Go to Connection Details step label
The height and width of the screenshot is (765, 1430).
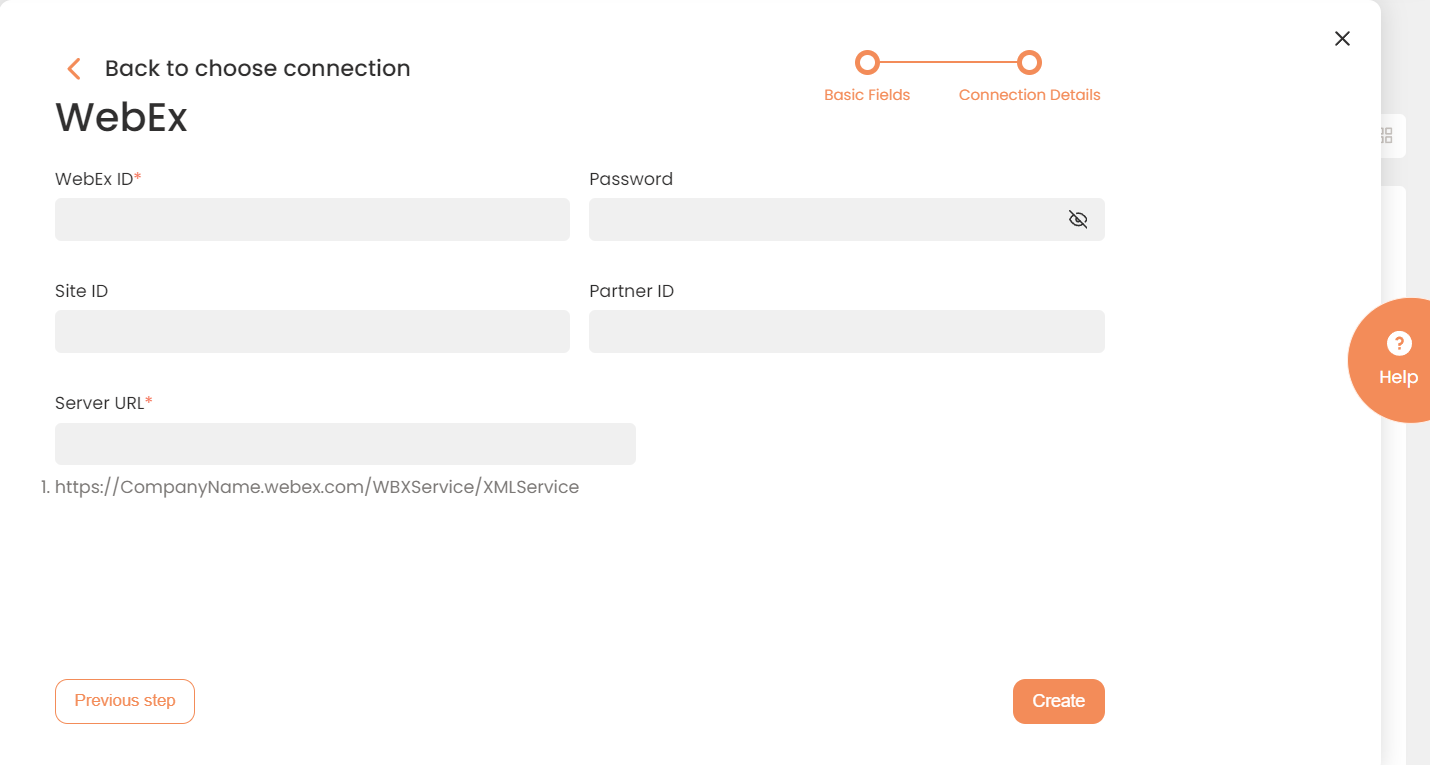[x=1029, y=95]
